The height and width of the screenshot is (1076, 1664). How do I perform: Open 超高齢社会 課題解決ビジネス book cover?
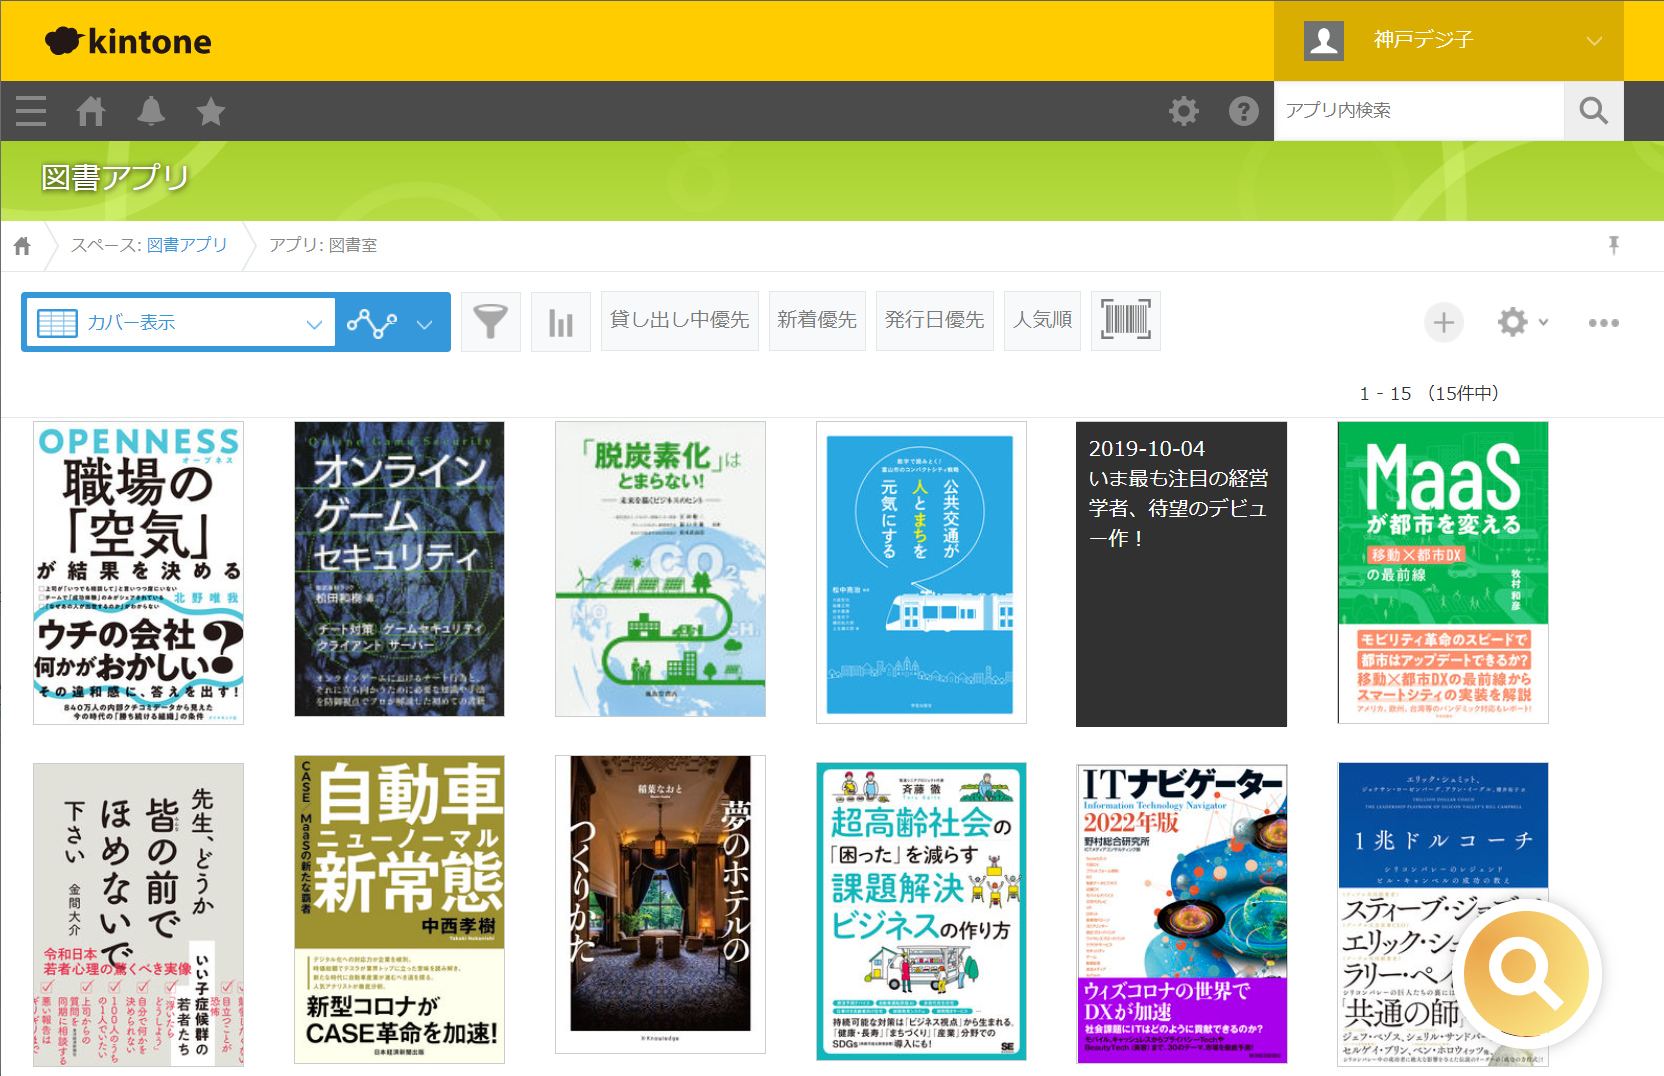921,912
